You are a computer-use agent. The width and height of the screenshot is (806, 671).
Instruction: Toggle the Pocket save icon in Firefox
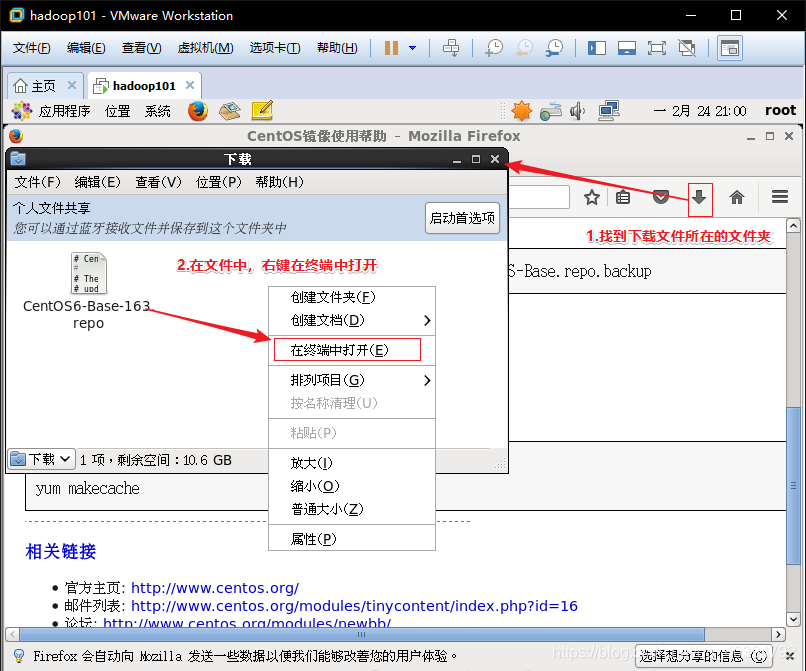coord(661,198)
